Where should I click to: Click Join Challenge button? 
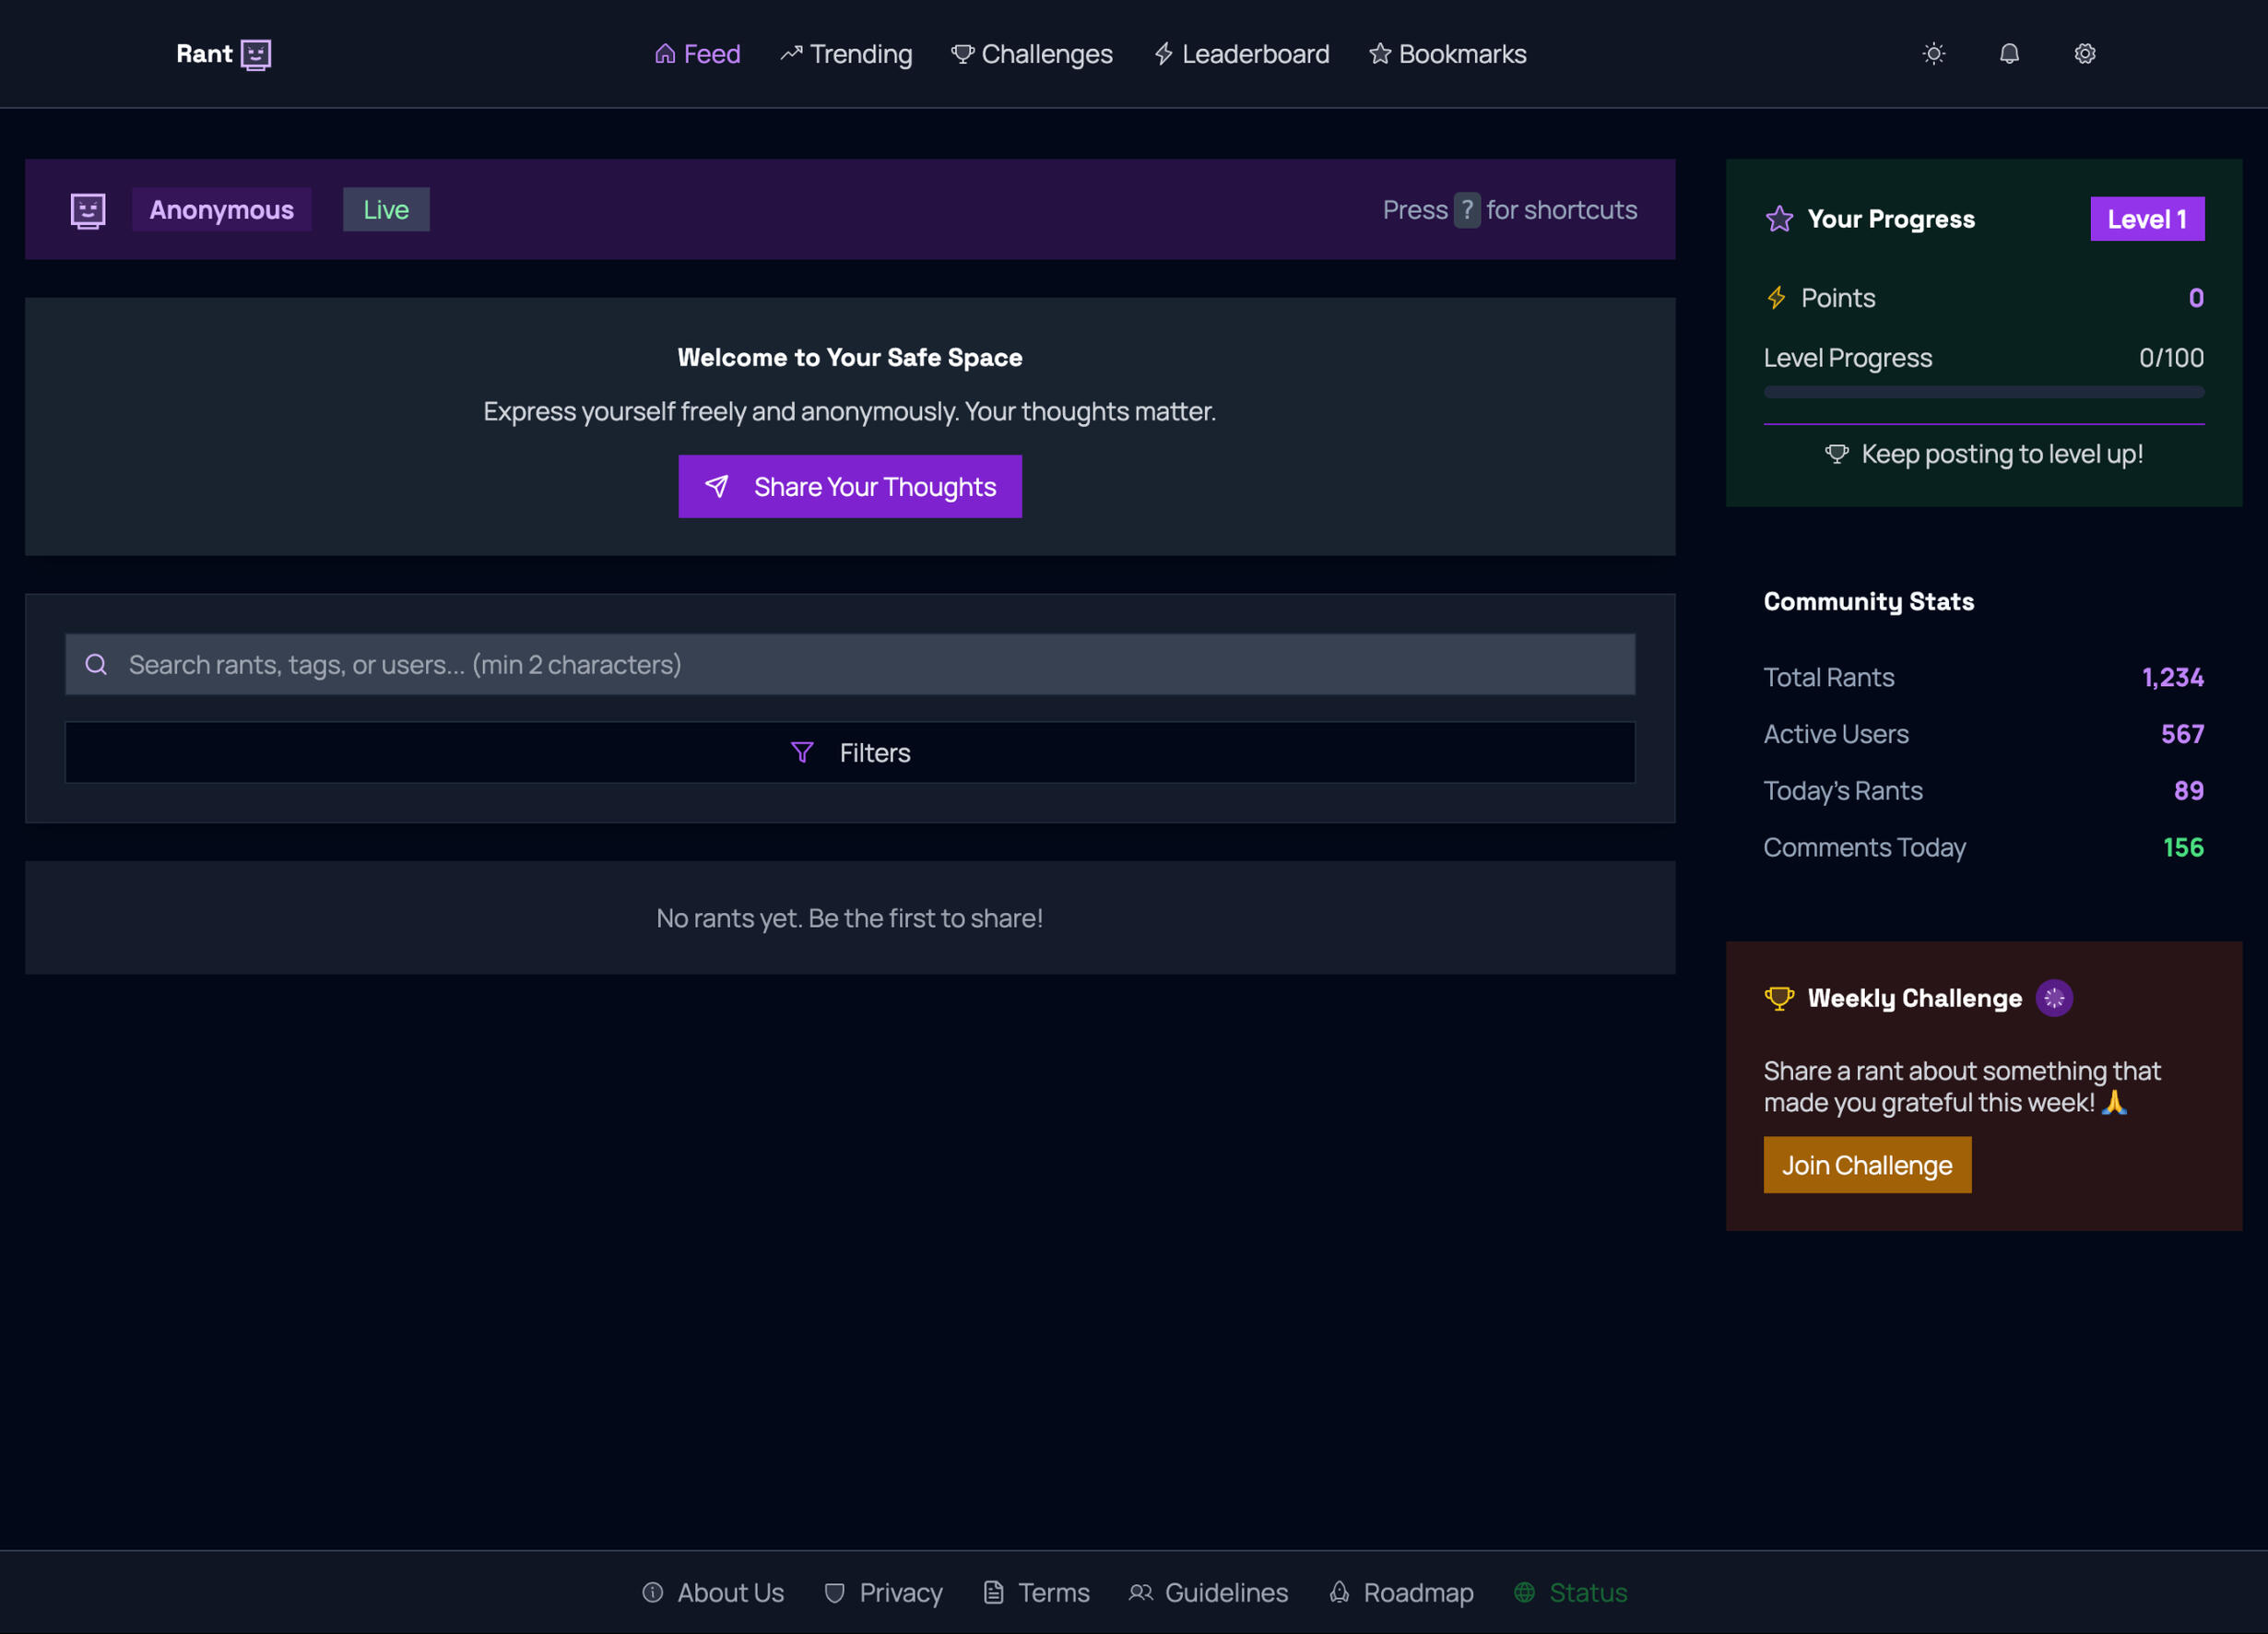click(1866, 1165)
